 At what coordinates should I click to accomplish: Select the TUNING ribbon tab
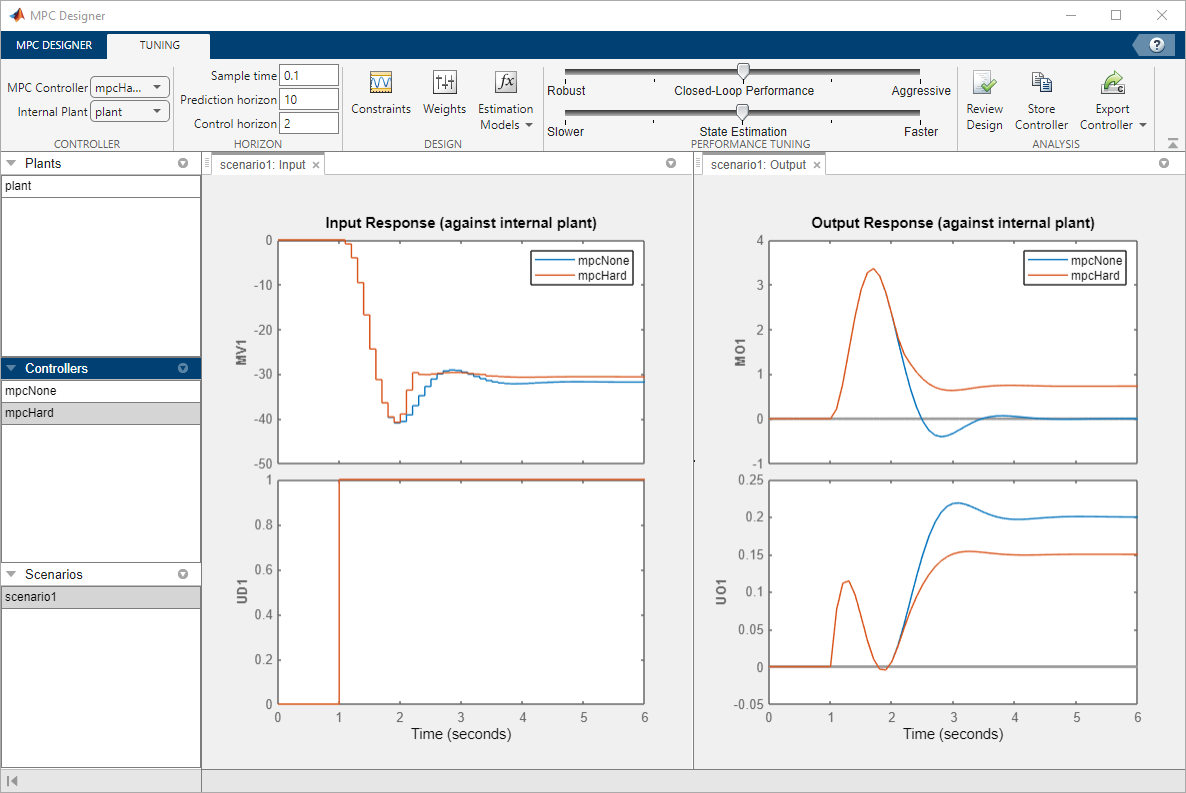pos(159,45)
